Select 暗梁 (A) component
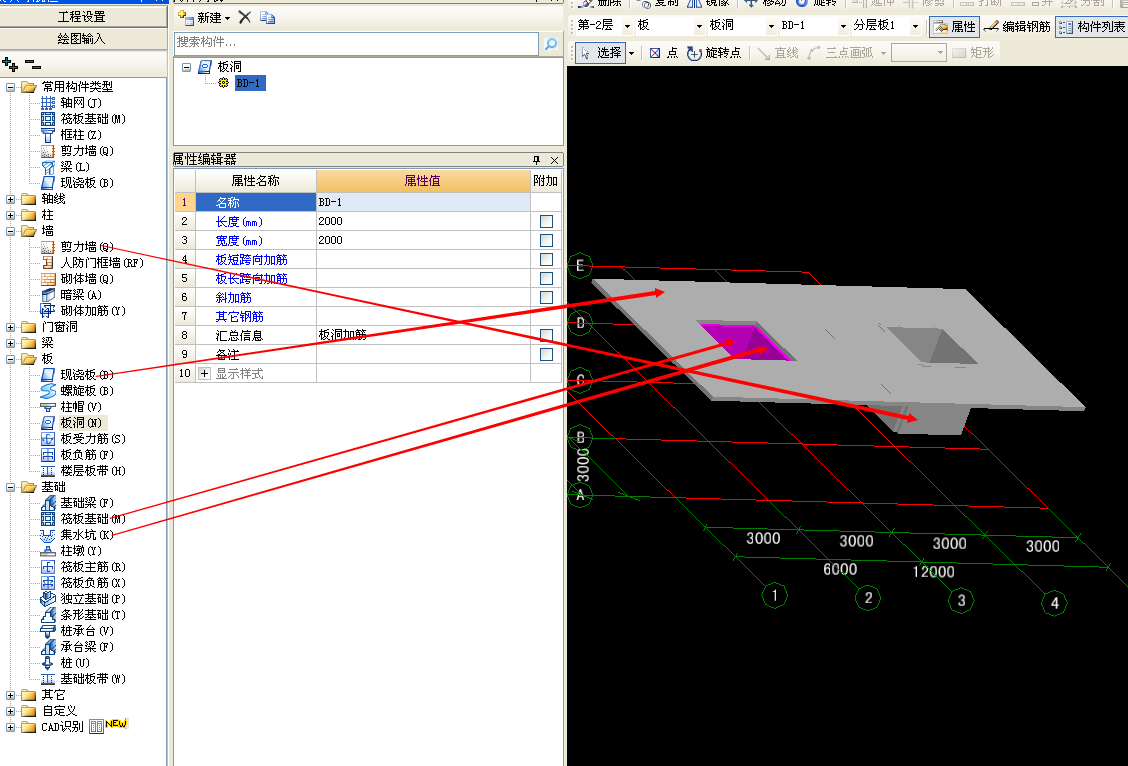The image size is (1128, 766). 71,294
